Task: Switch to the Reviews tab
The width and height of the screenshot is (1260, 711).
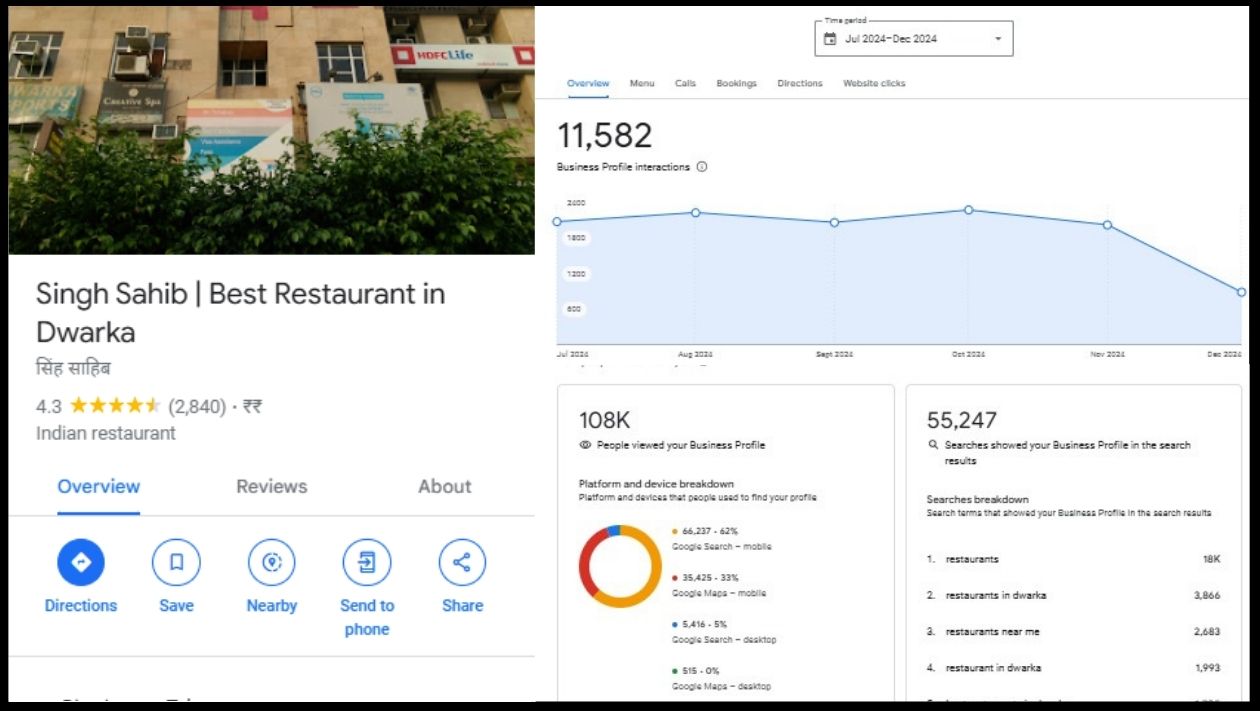Action: tap(271, 487)
